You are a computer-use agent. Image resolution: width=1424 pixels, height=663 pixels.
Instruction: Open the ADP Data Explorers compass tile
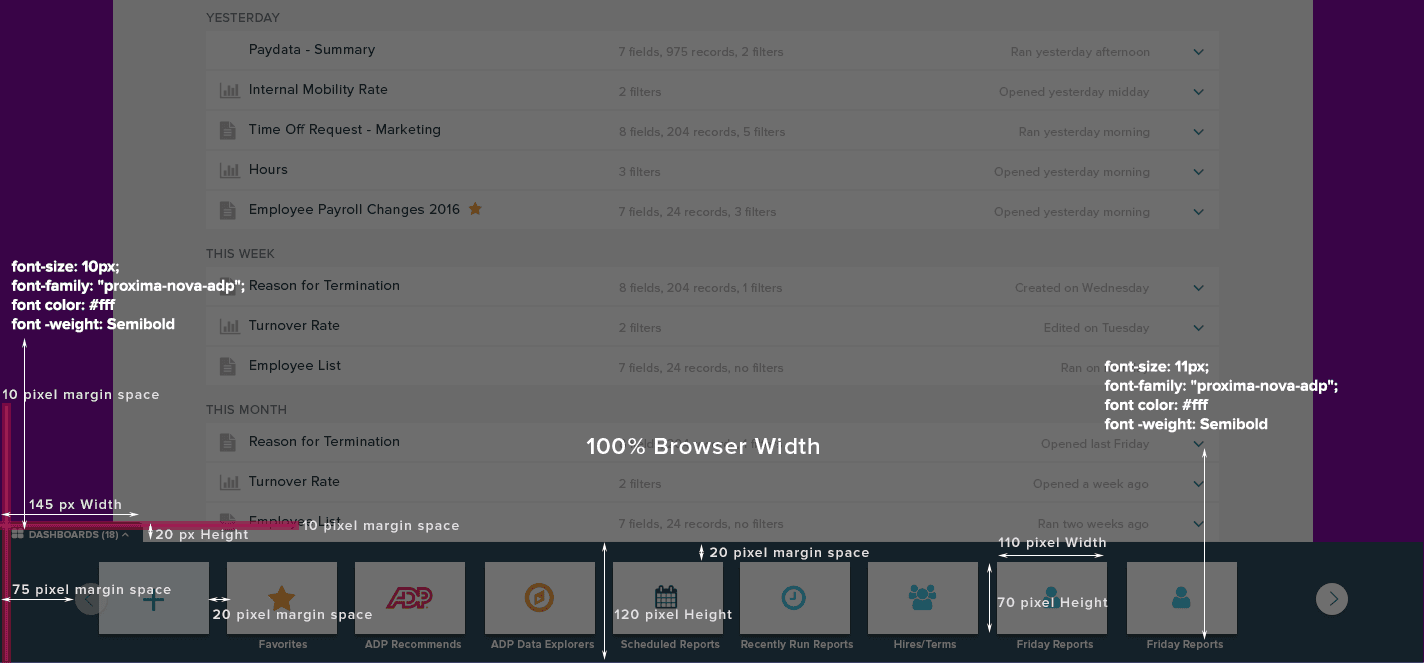tap(540, 598)
